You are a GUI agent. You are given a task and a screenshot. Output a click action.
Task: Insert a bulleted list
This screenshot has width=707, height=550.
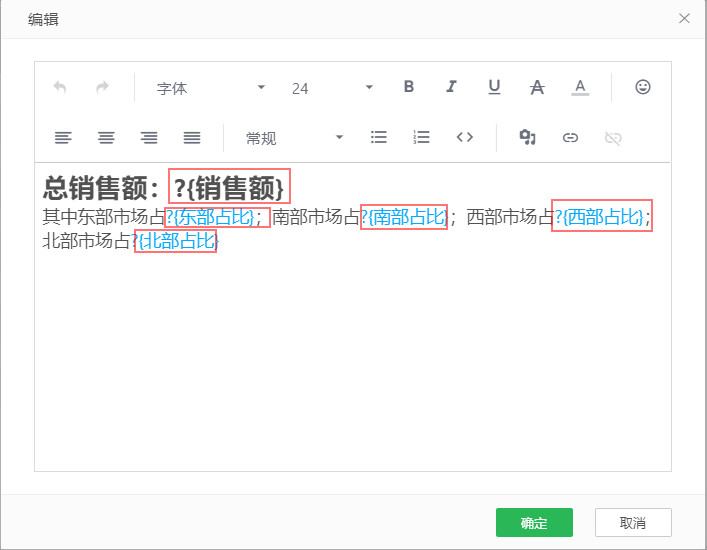coord(378,137)
